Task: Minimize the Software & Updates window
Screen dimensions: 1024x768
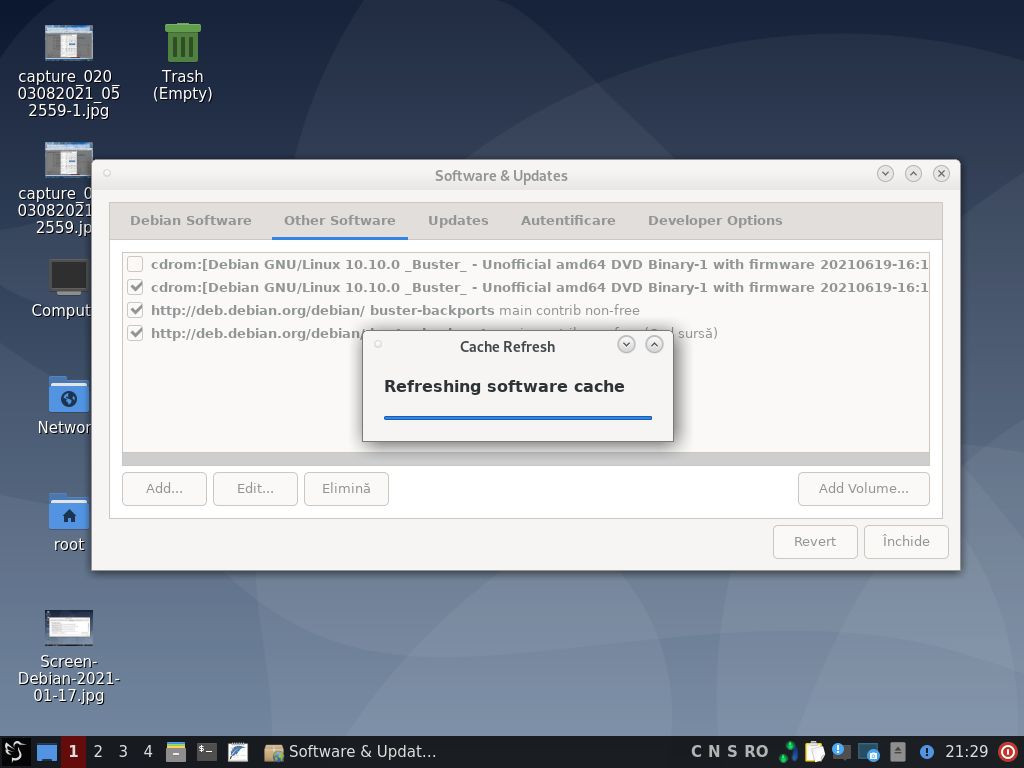Action: click(886, 173)
